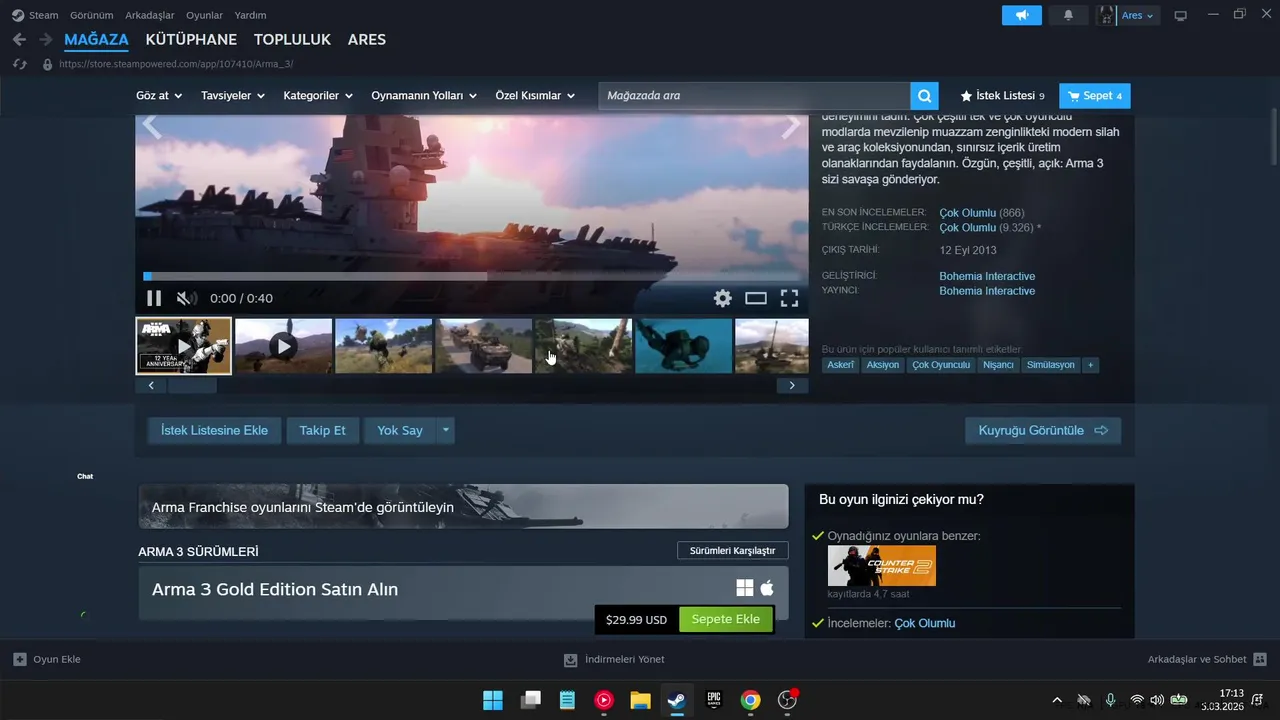Go forward with the navigation arrow
This screenshot has height=720, width=1280.
pos(45,39)
